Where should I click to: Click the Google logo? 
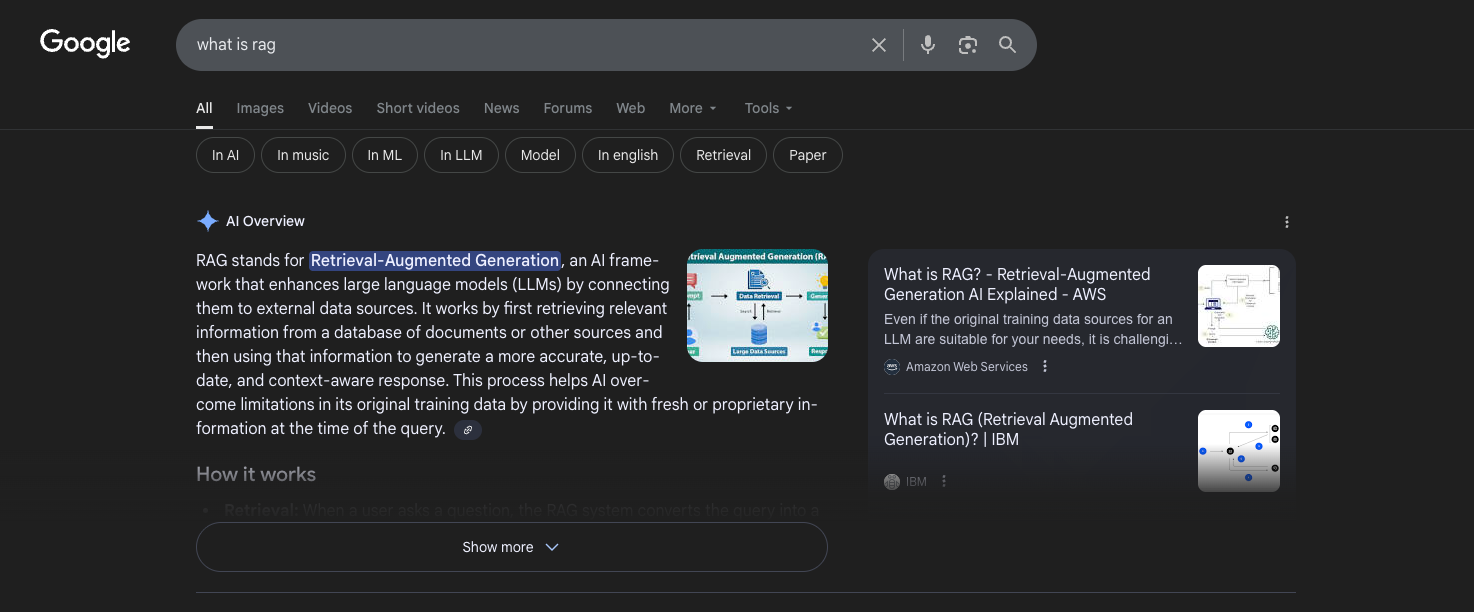pos(85,43)
